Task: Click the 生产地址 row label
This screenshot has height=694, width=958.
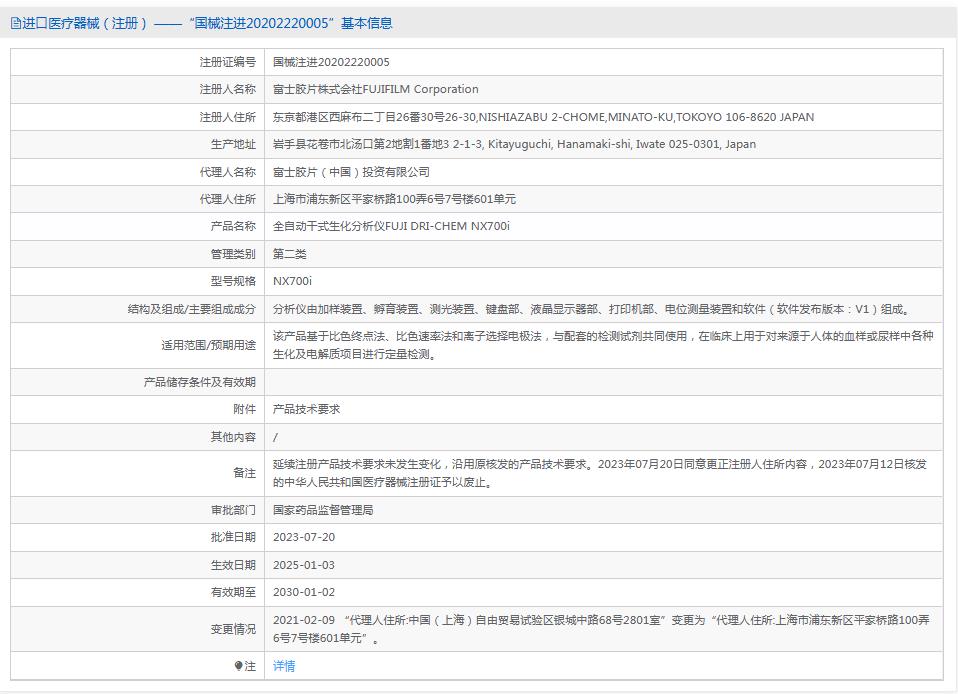Action: (233, 145)
